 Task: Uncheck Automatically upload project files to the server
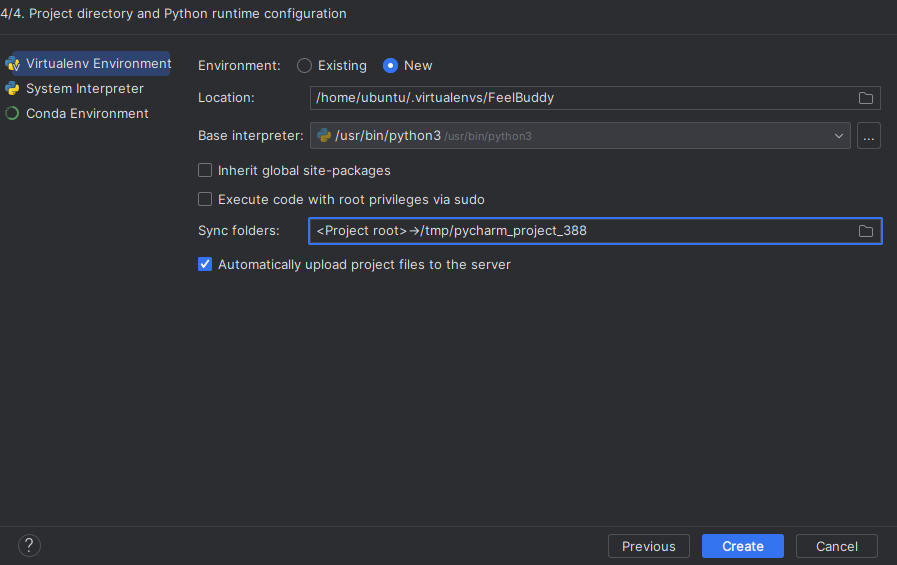point(205,264)
